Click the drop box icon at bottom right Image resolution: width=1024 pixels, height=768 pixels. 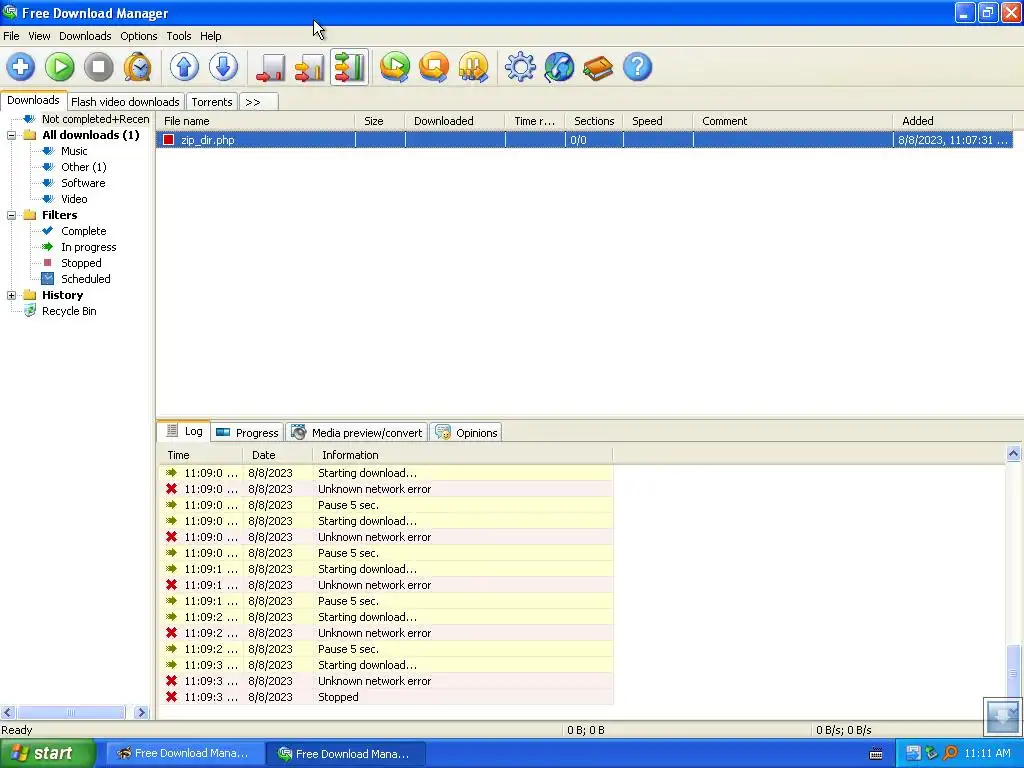(x=1002, y=716)
